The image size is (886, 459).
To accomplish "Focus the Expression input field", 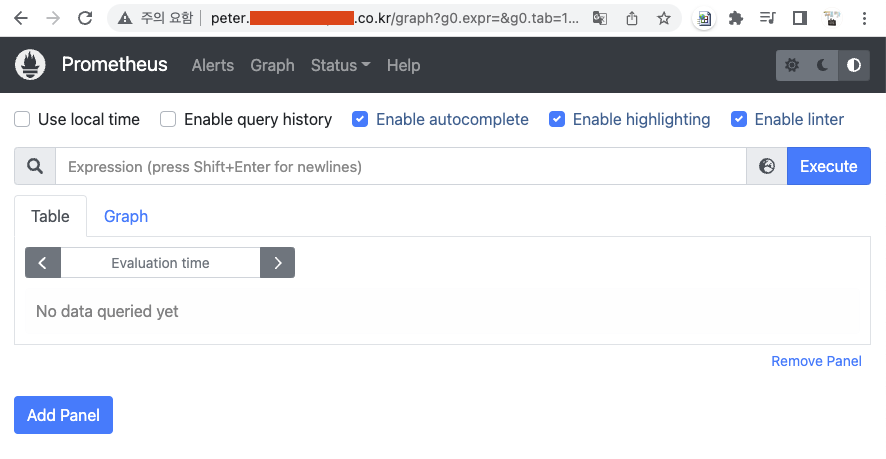I will 401,166.
